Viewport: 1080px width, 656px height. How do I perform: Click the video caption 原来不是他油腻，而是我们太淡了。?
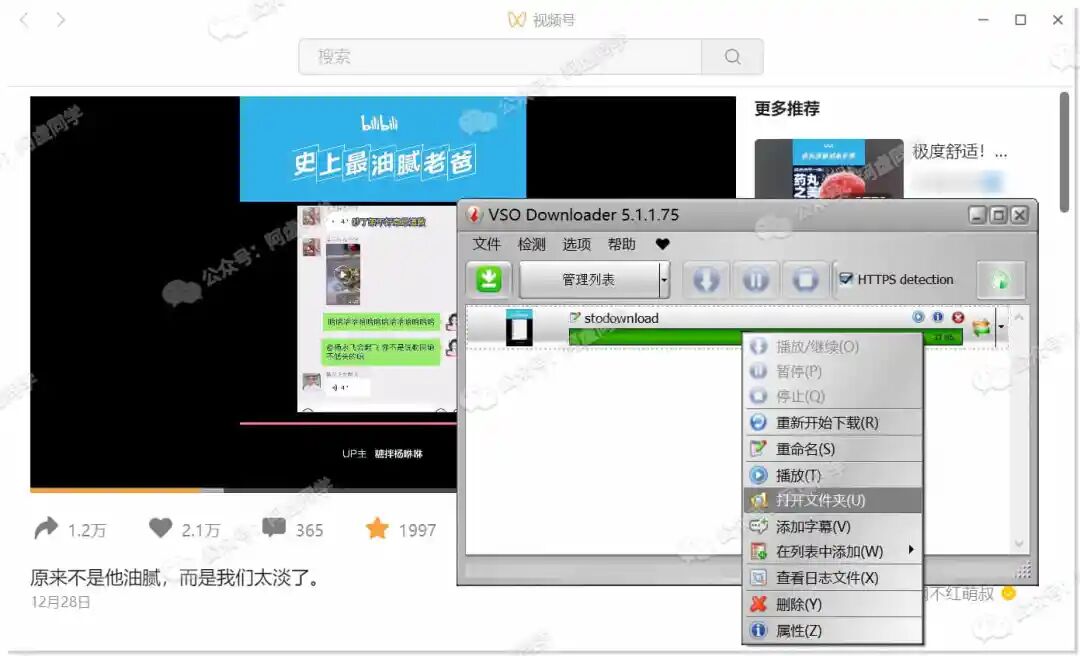pos(176,577)
